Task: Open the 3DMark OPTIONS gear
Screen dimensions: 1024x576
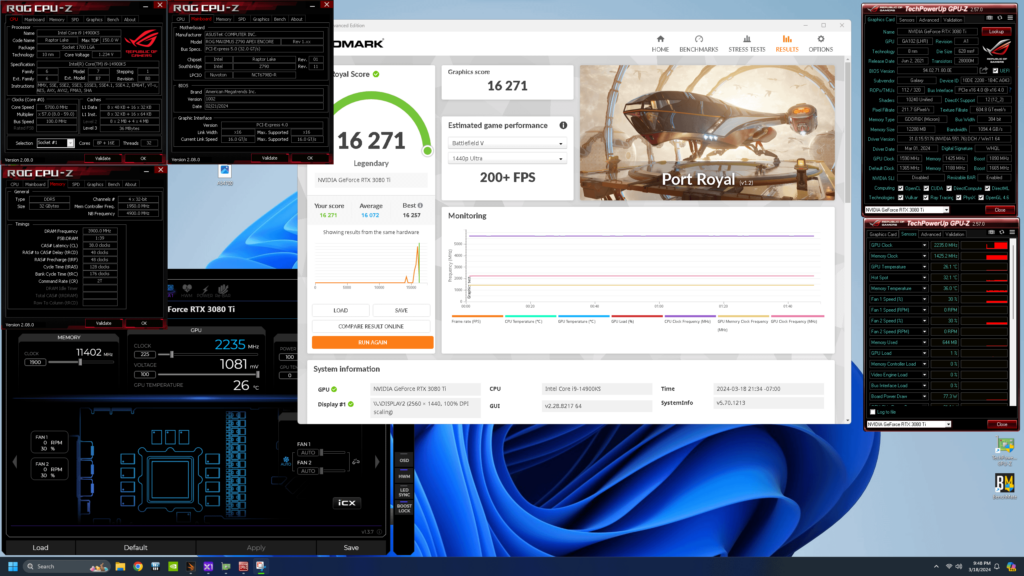Action: click(820, 44)
